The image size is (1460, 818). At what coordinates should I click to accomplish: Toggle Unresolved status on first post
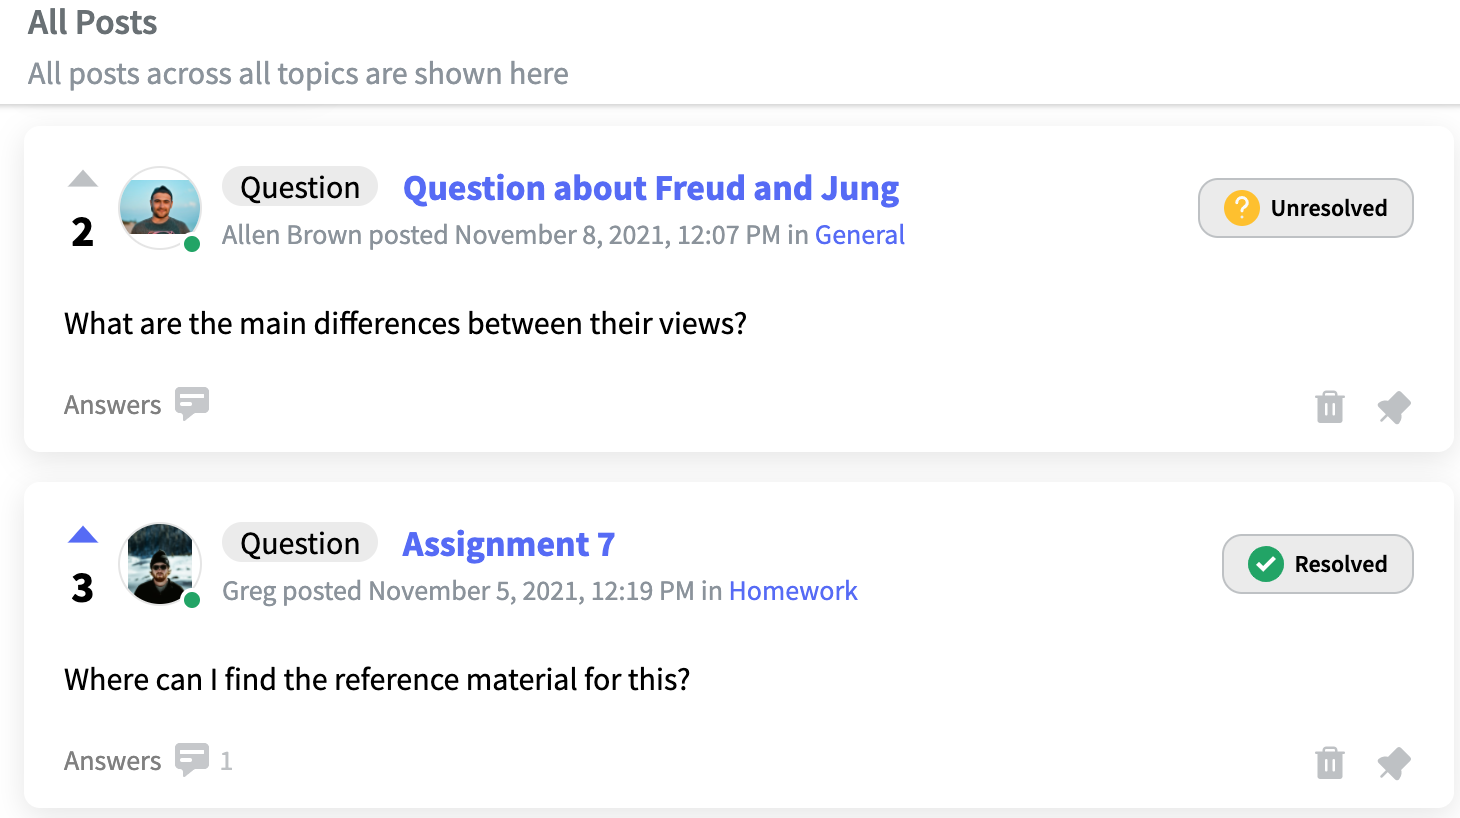(1306, 208)
